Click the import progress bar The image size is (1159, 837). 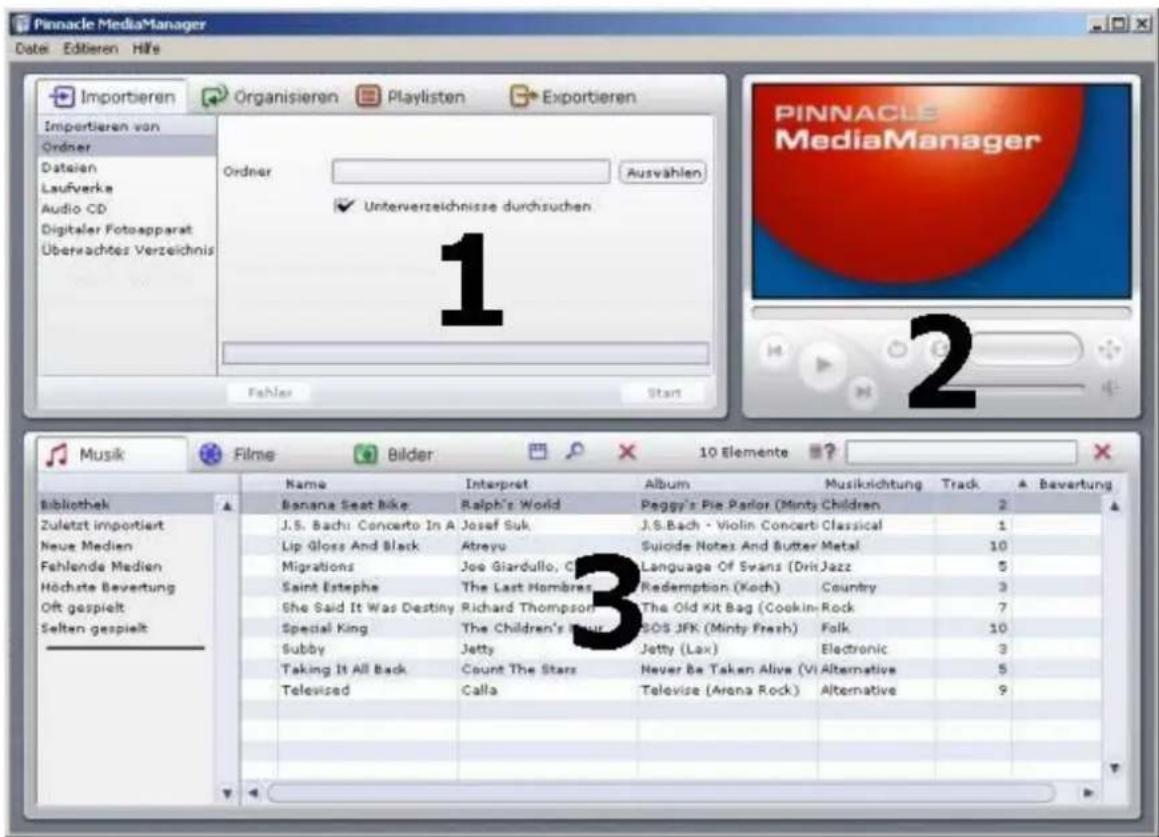click(466, 353)
